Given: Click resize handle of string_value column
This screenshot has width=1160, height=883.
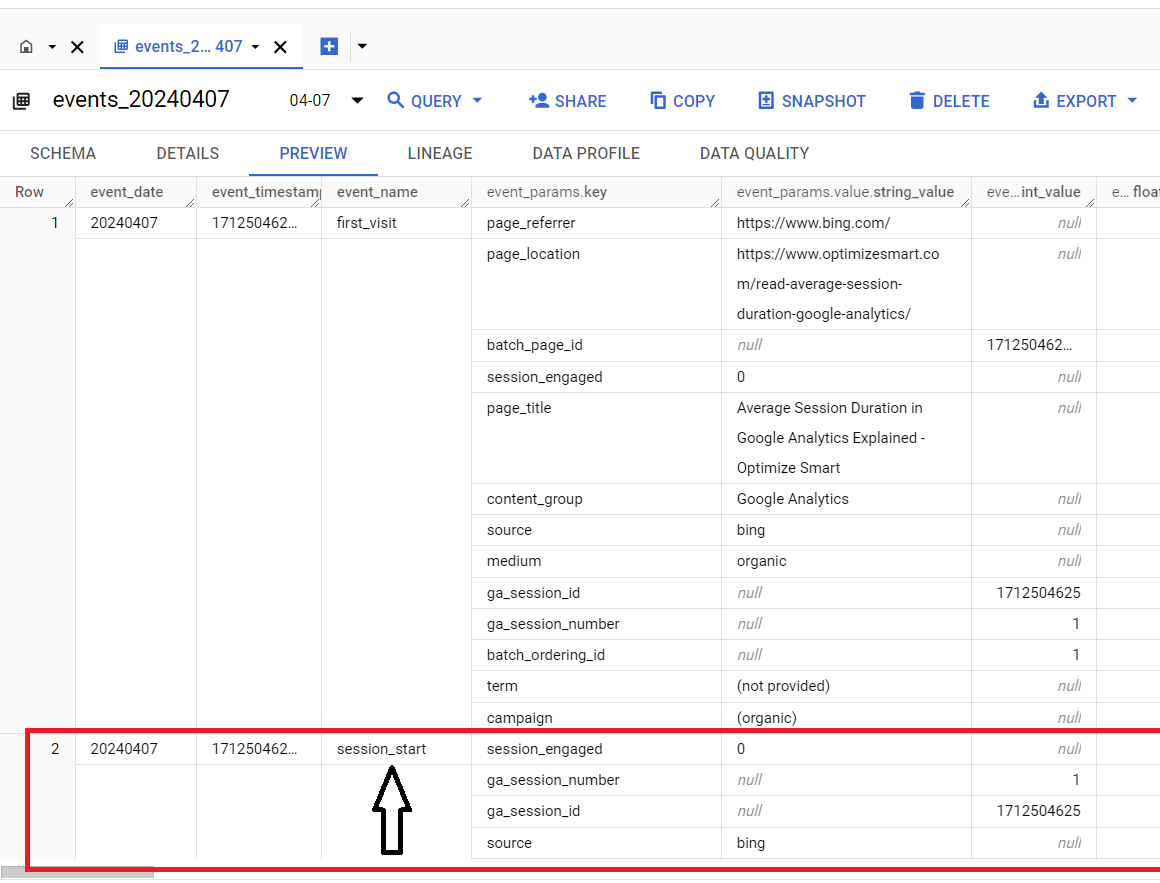Looking at the screenshot, I should pos(965,203).
